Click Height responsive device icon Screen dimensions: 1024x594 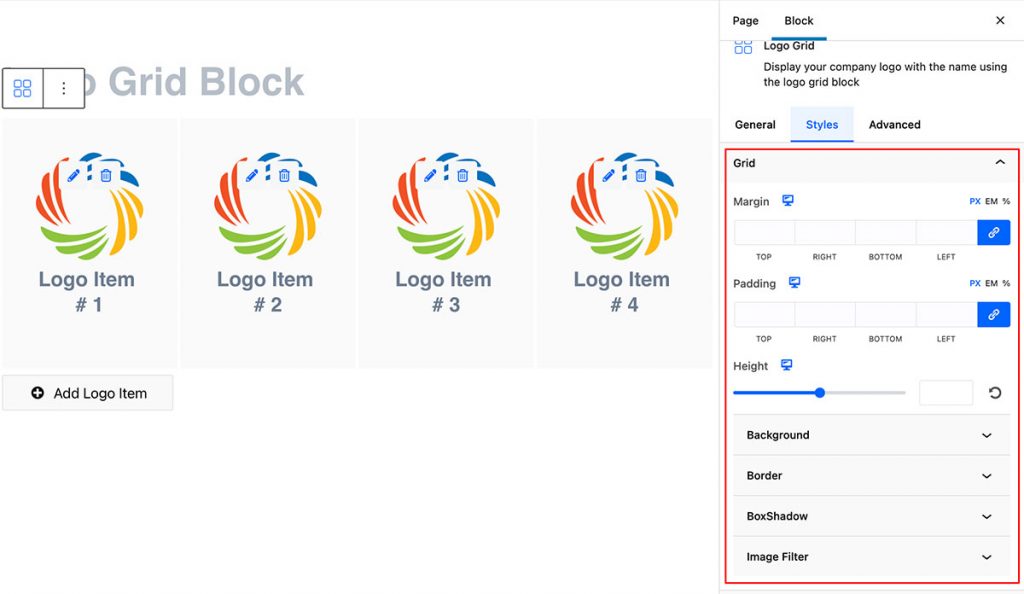coord(786,365)
